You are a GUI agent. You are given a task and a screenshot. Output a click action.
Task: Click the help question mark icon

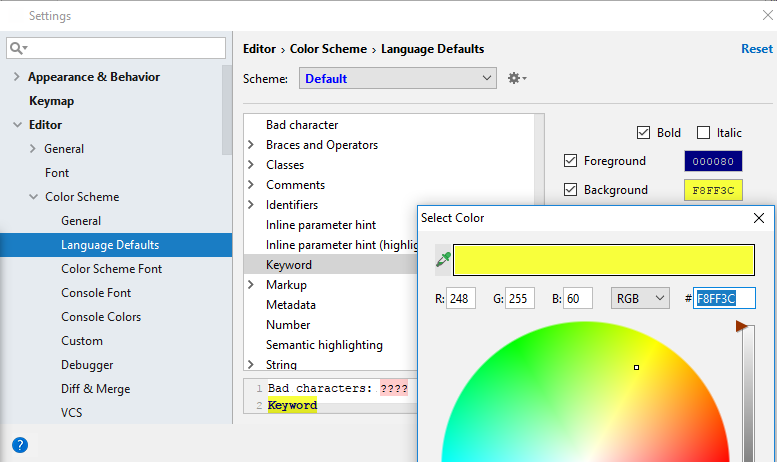click(20, 445)
